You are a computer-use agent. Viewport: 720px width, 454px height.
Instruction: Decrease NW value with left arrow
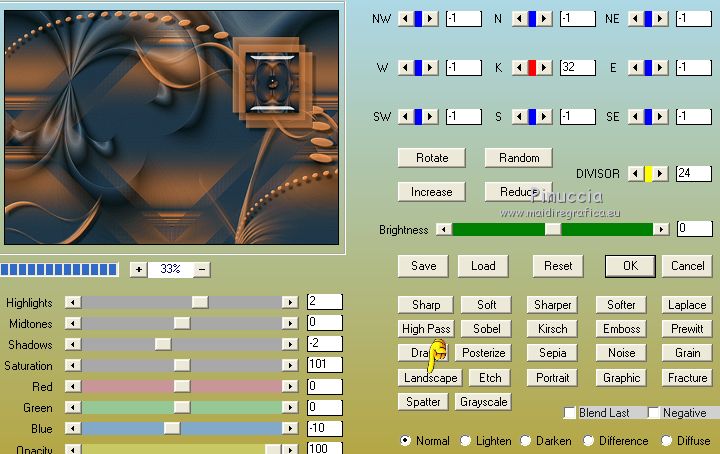405,19
